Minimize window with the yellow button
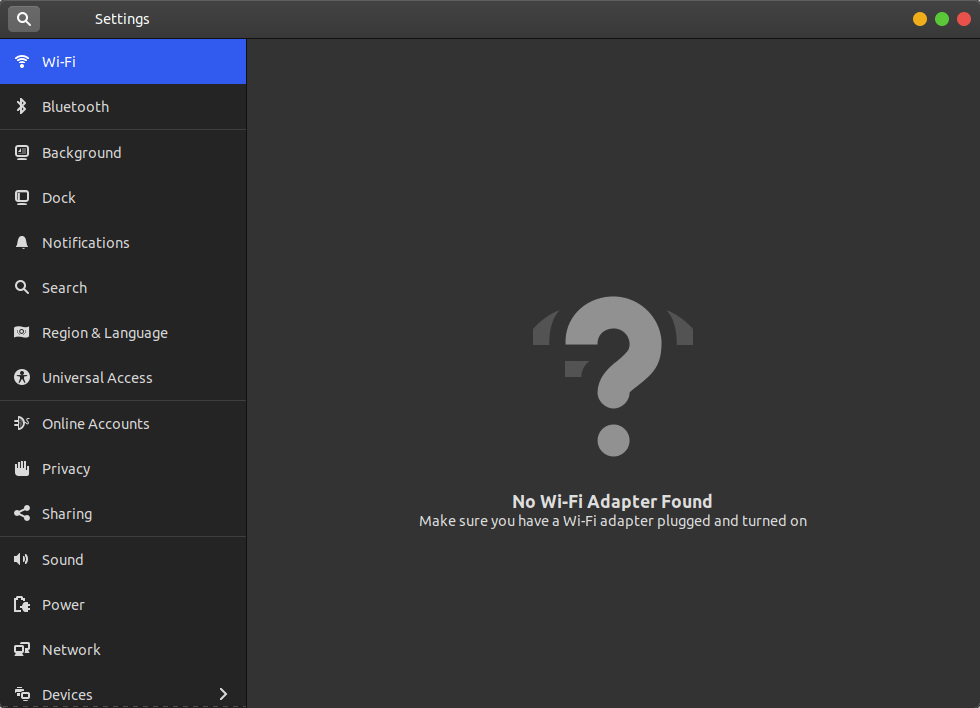This screenshot has width=980, height=708. click(x=919, y=19)
